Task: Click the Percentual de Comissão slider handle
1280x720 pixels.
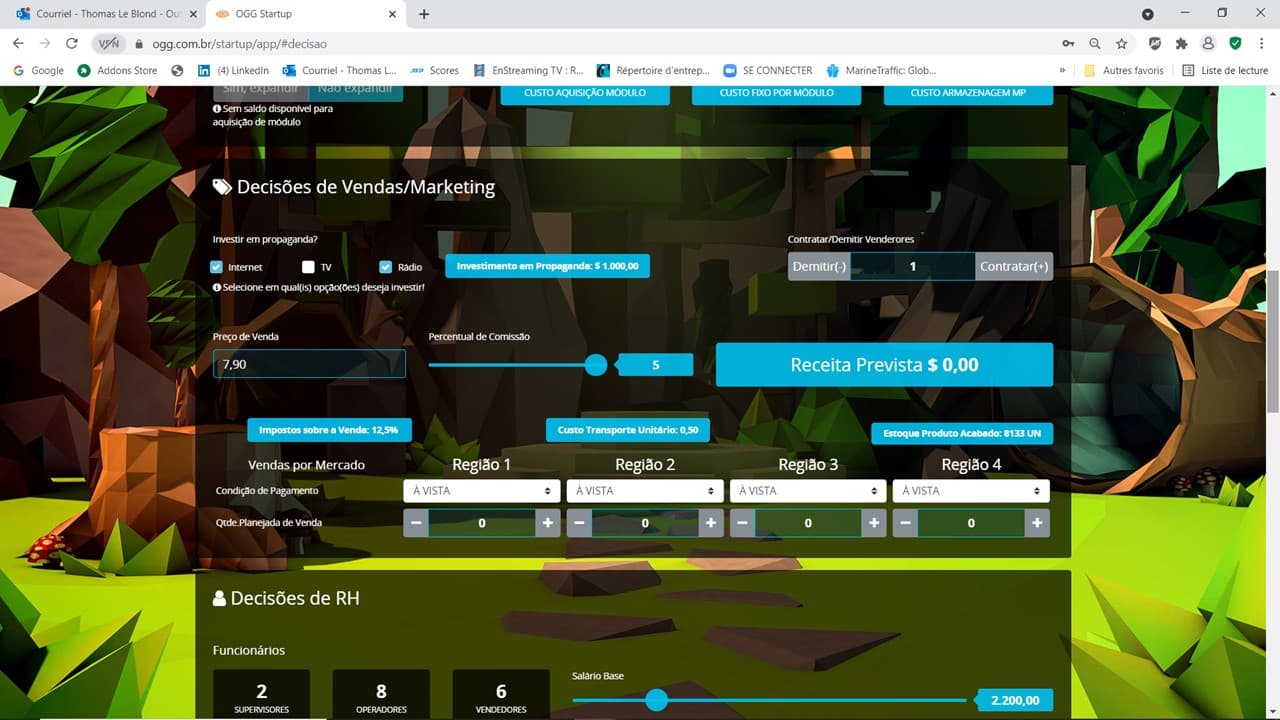Action: tap(596, 365)
